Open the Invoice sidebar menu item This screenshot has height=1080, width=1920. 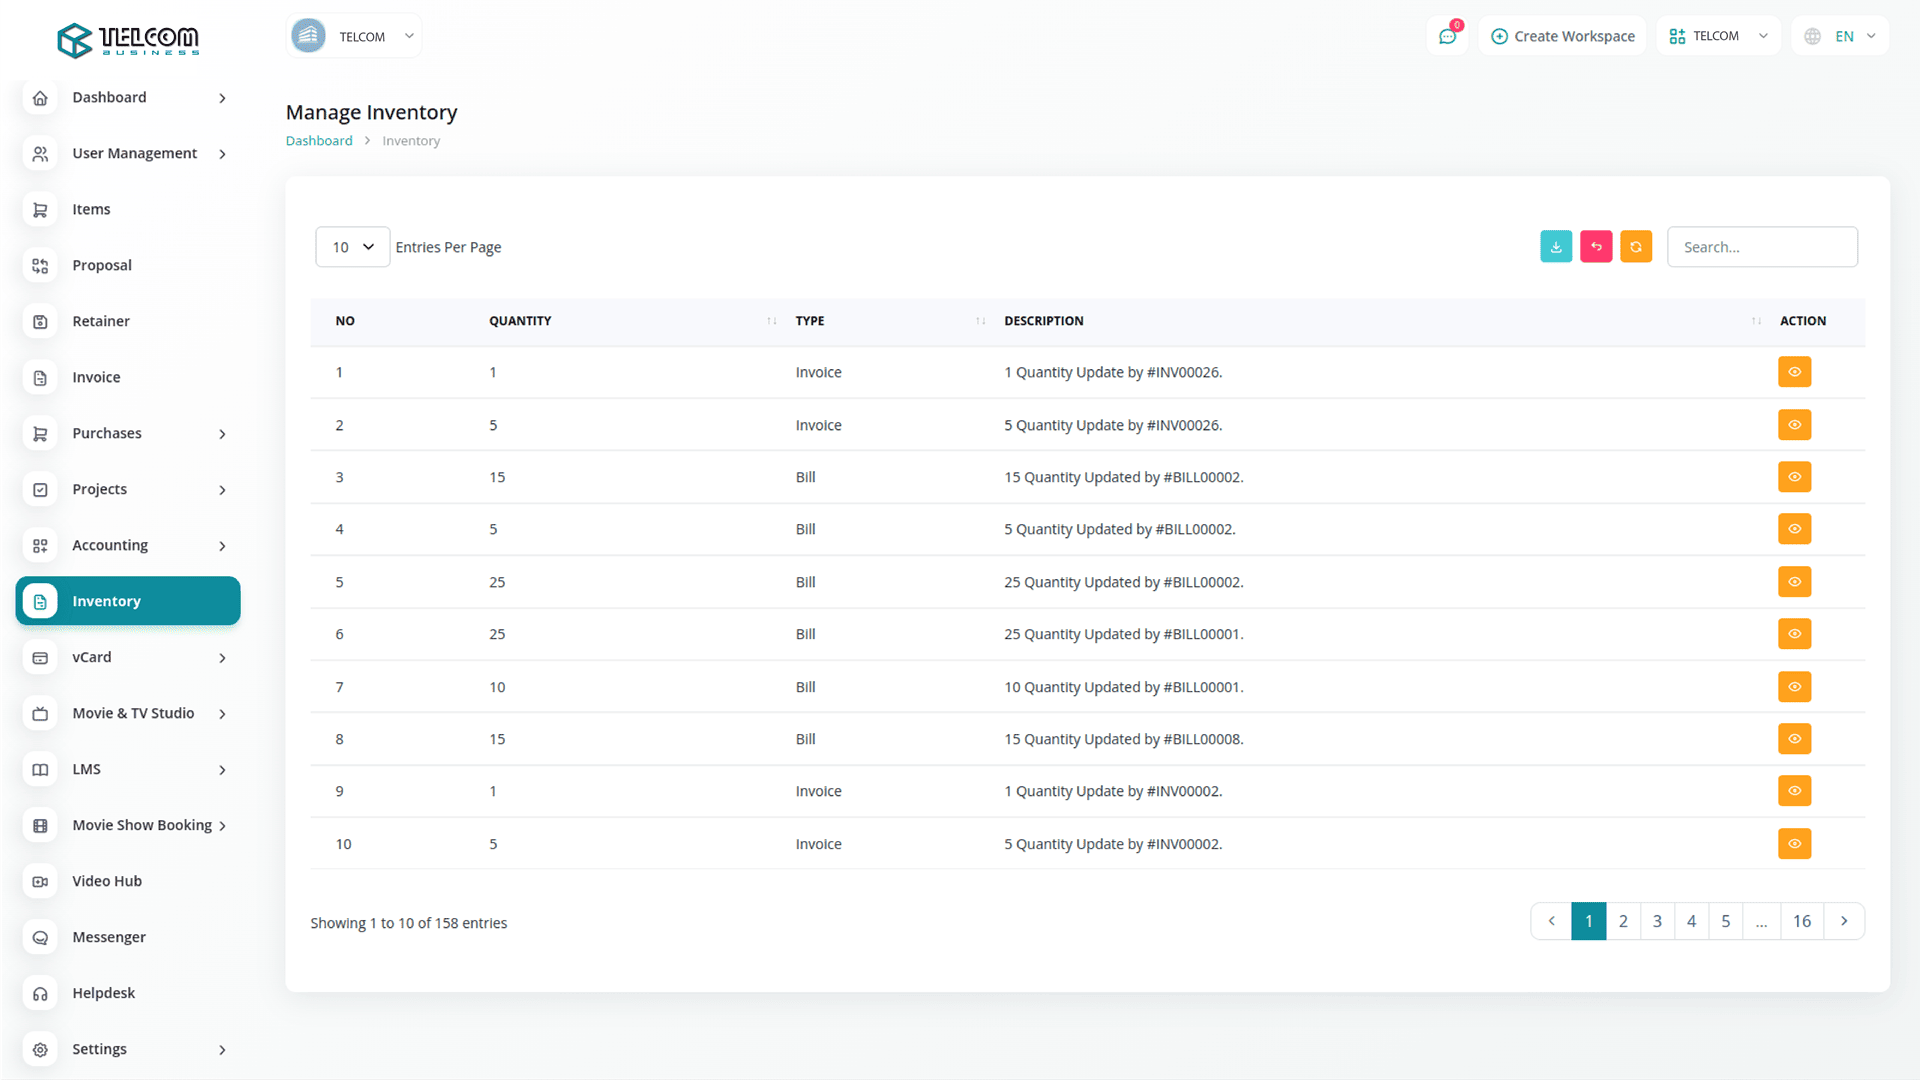pyautogui.click(x=96, y=377)
